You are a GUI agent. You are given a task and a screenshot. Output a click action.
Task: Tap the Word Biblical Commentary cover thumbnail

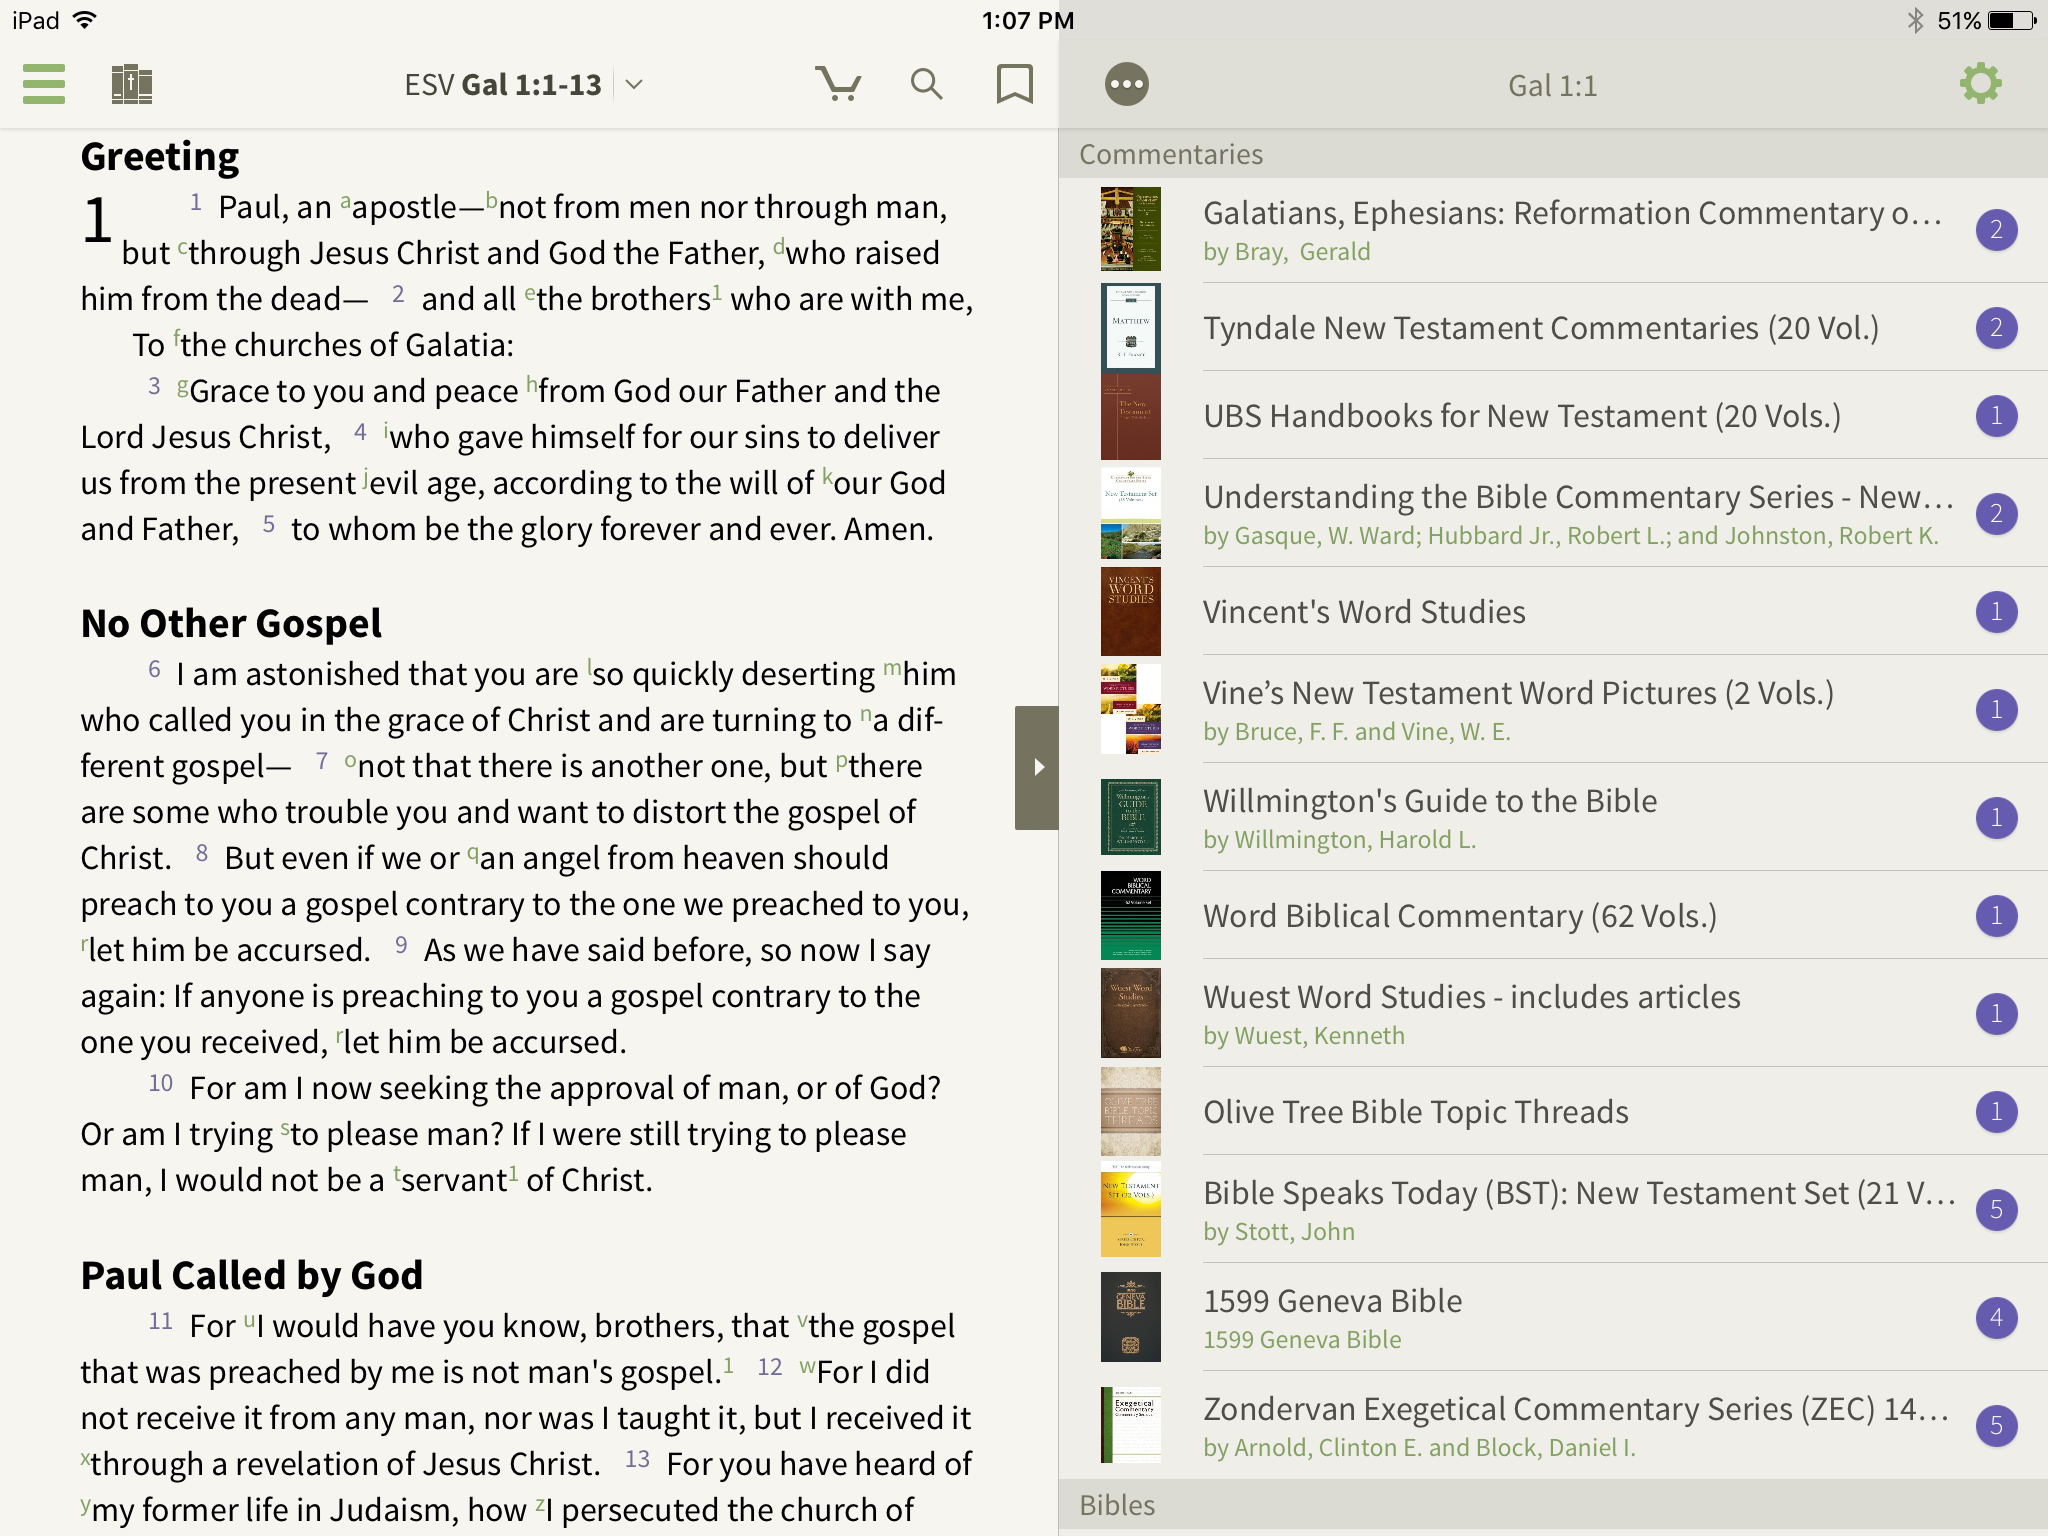point(1131,916)
